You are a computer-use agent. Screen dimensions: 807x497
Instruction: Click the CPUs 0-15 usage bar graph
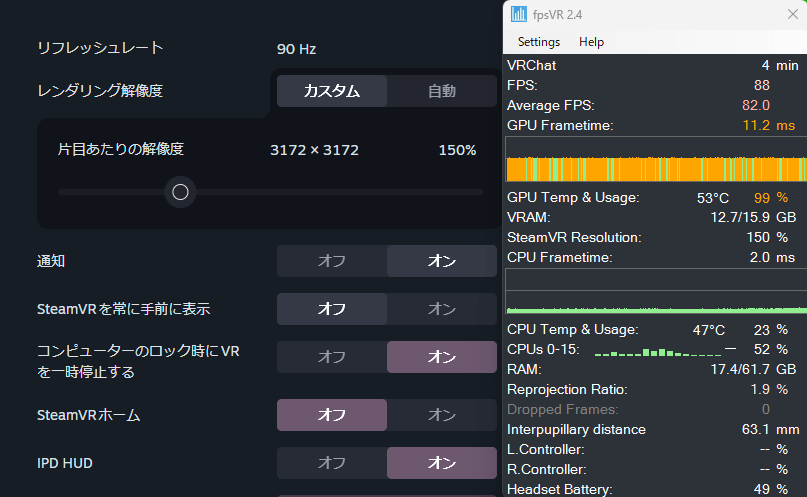pos(657,351)
